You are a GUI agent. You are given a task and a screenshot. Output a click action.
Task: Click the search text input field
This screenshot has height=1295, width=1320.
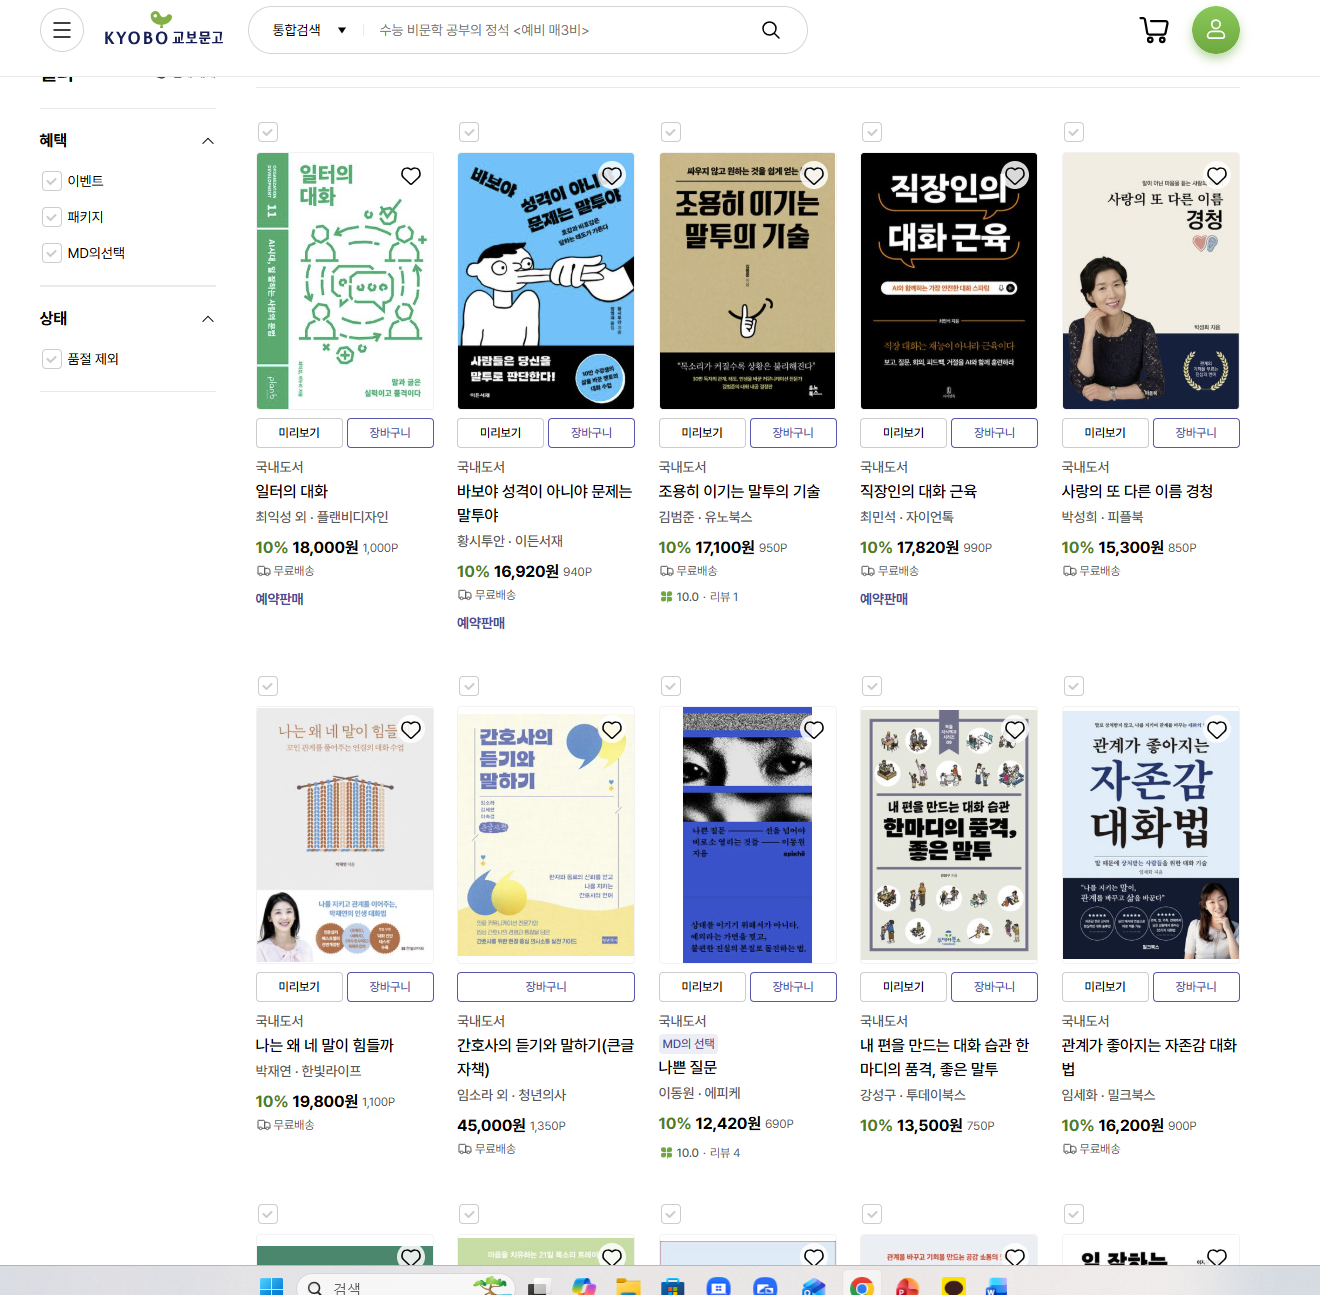click(560, 30)
